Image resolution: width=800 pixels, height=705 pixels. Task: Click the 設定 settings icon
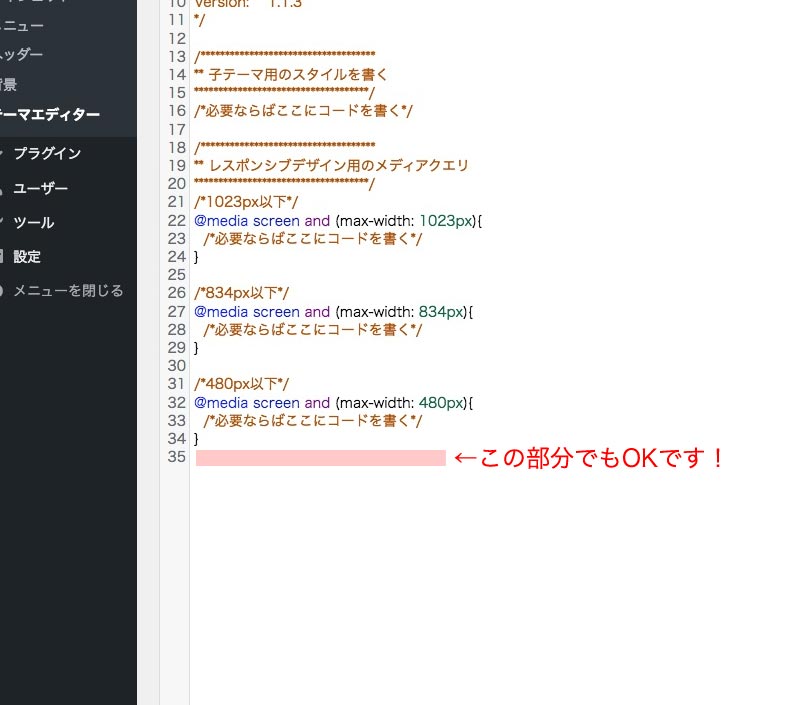(1, 257)
